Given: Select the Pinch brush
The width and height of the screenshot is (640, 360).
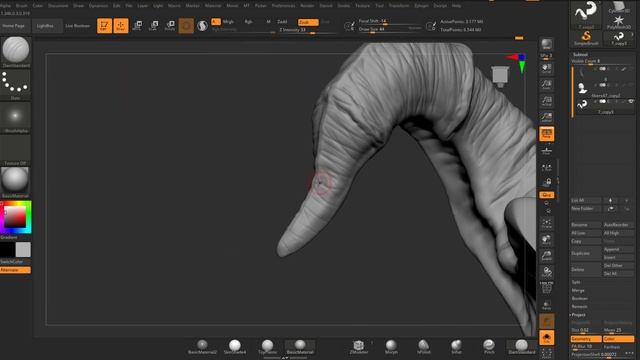Looking at the screenshot, I should tap(489, 347).
